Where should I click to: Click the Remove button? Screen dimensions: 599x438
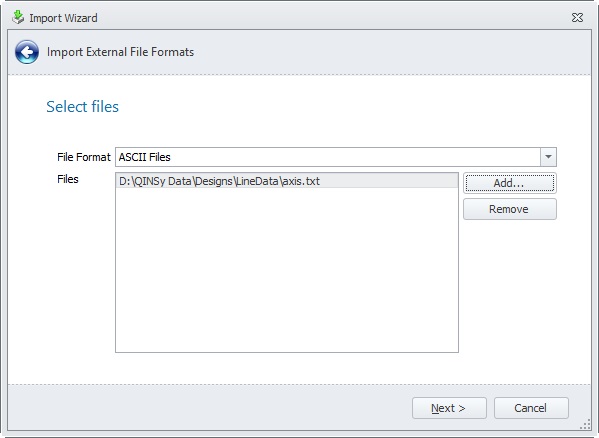(510, 209)
